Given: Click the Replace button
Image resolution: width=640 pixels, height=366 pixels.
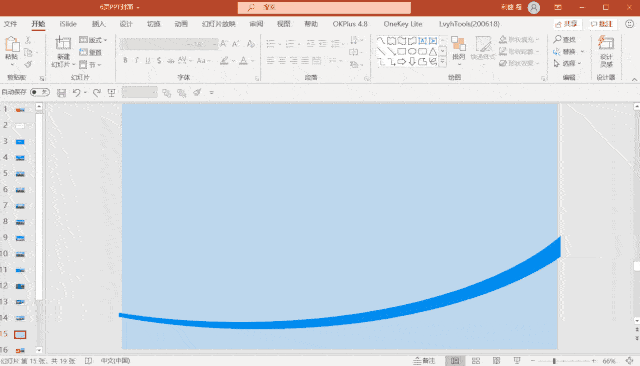Looking at the screenshot, I should (569, 52).
